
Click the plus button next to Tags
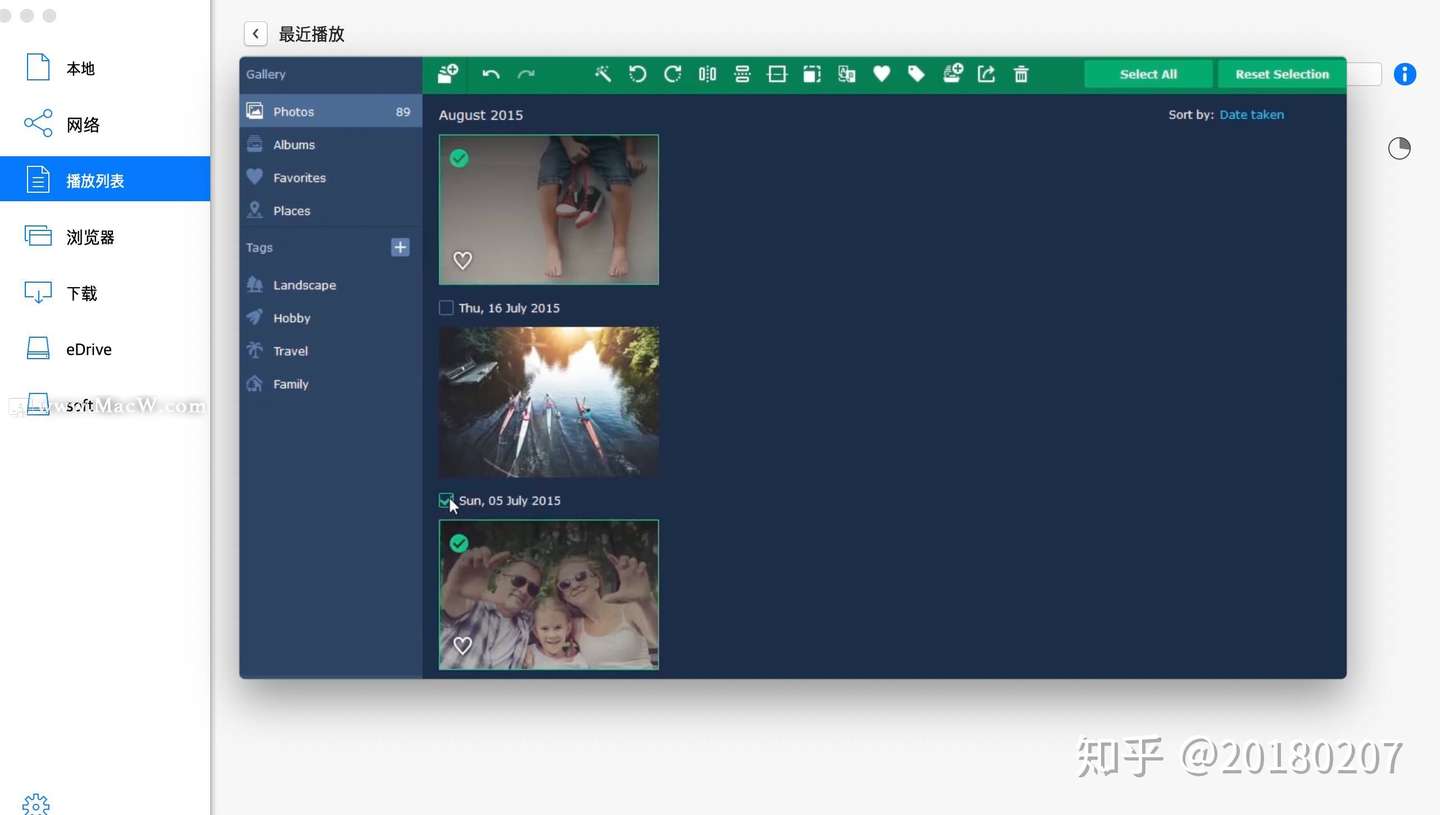click(x=400, y=247)
